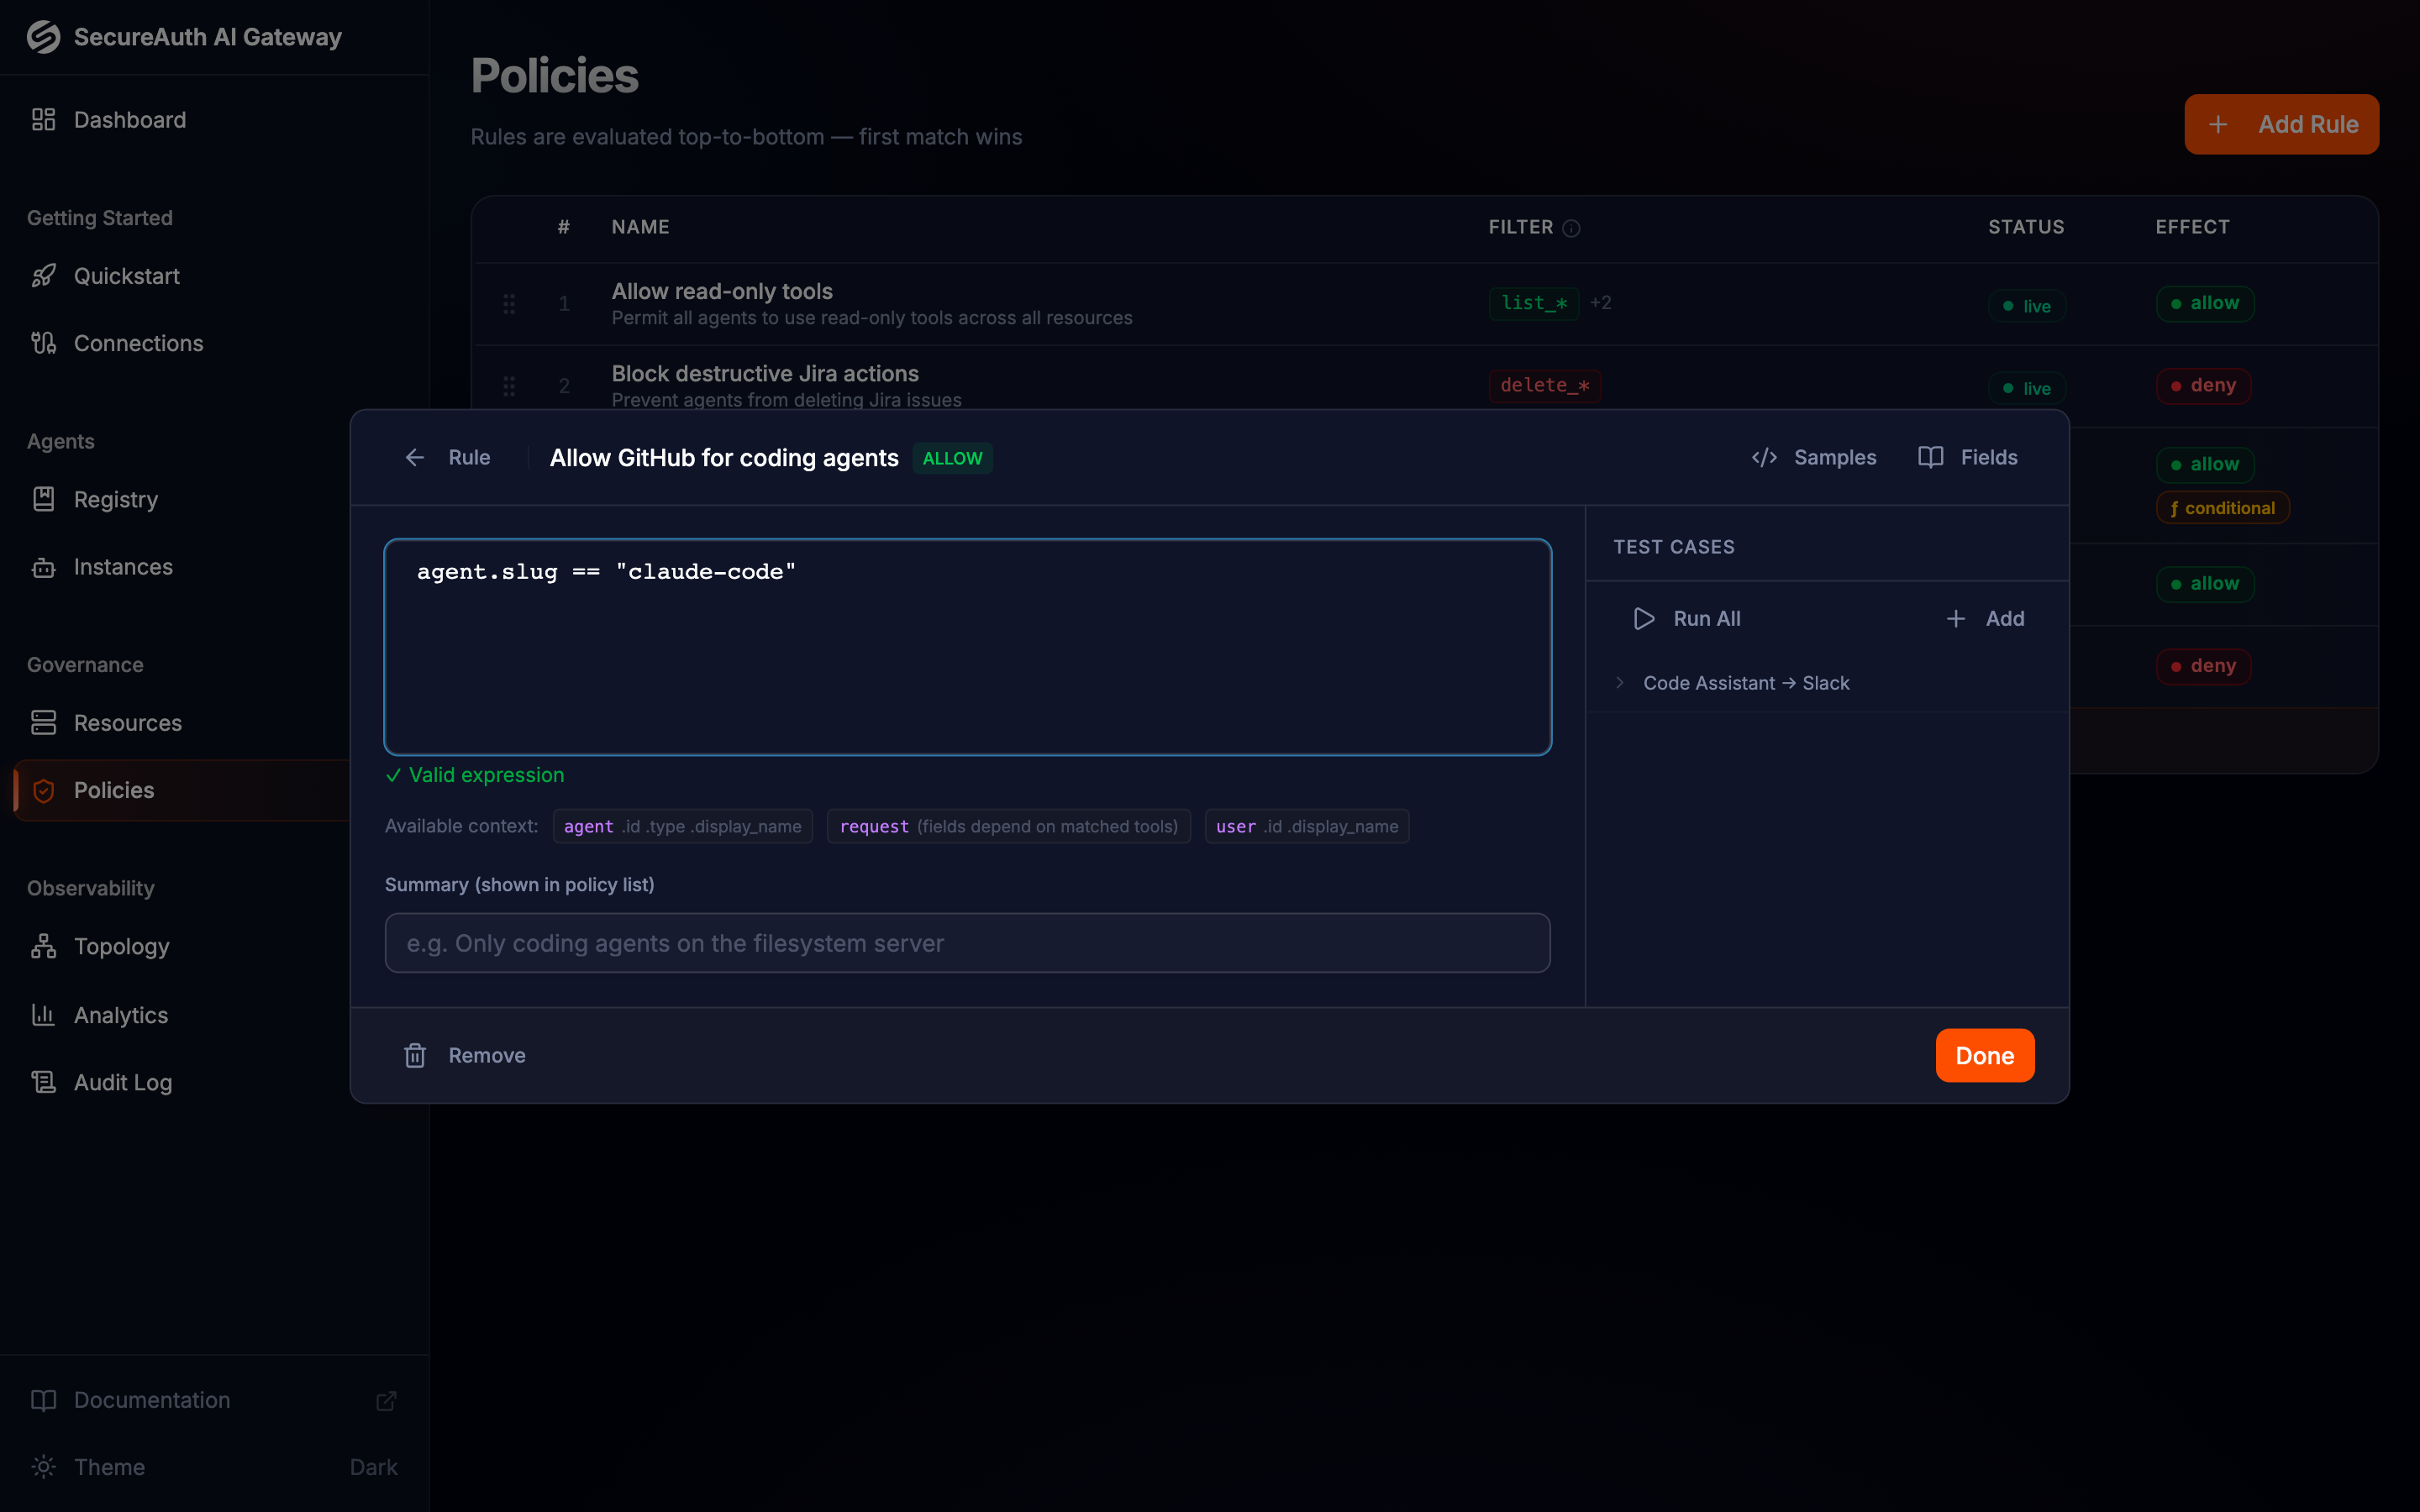Click the Audit Log scroll icon

pos(43,1082)
